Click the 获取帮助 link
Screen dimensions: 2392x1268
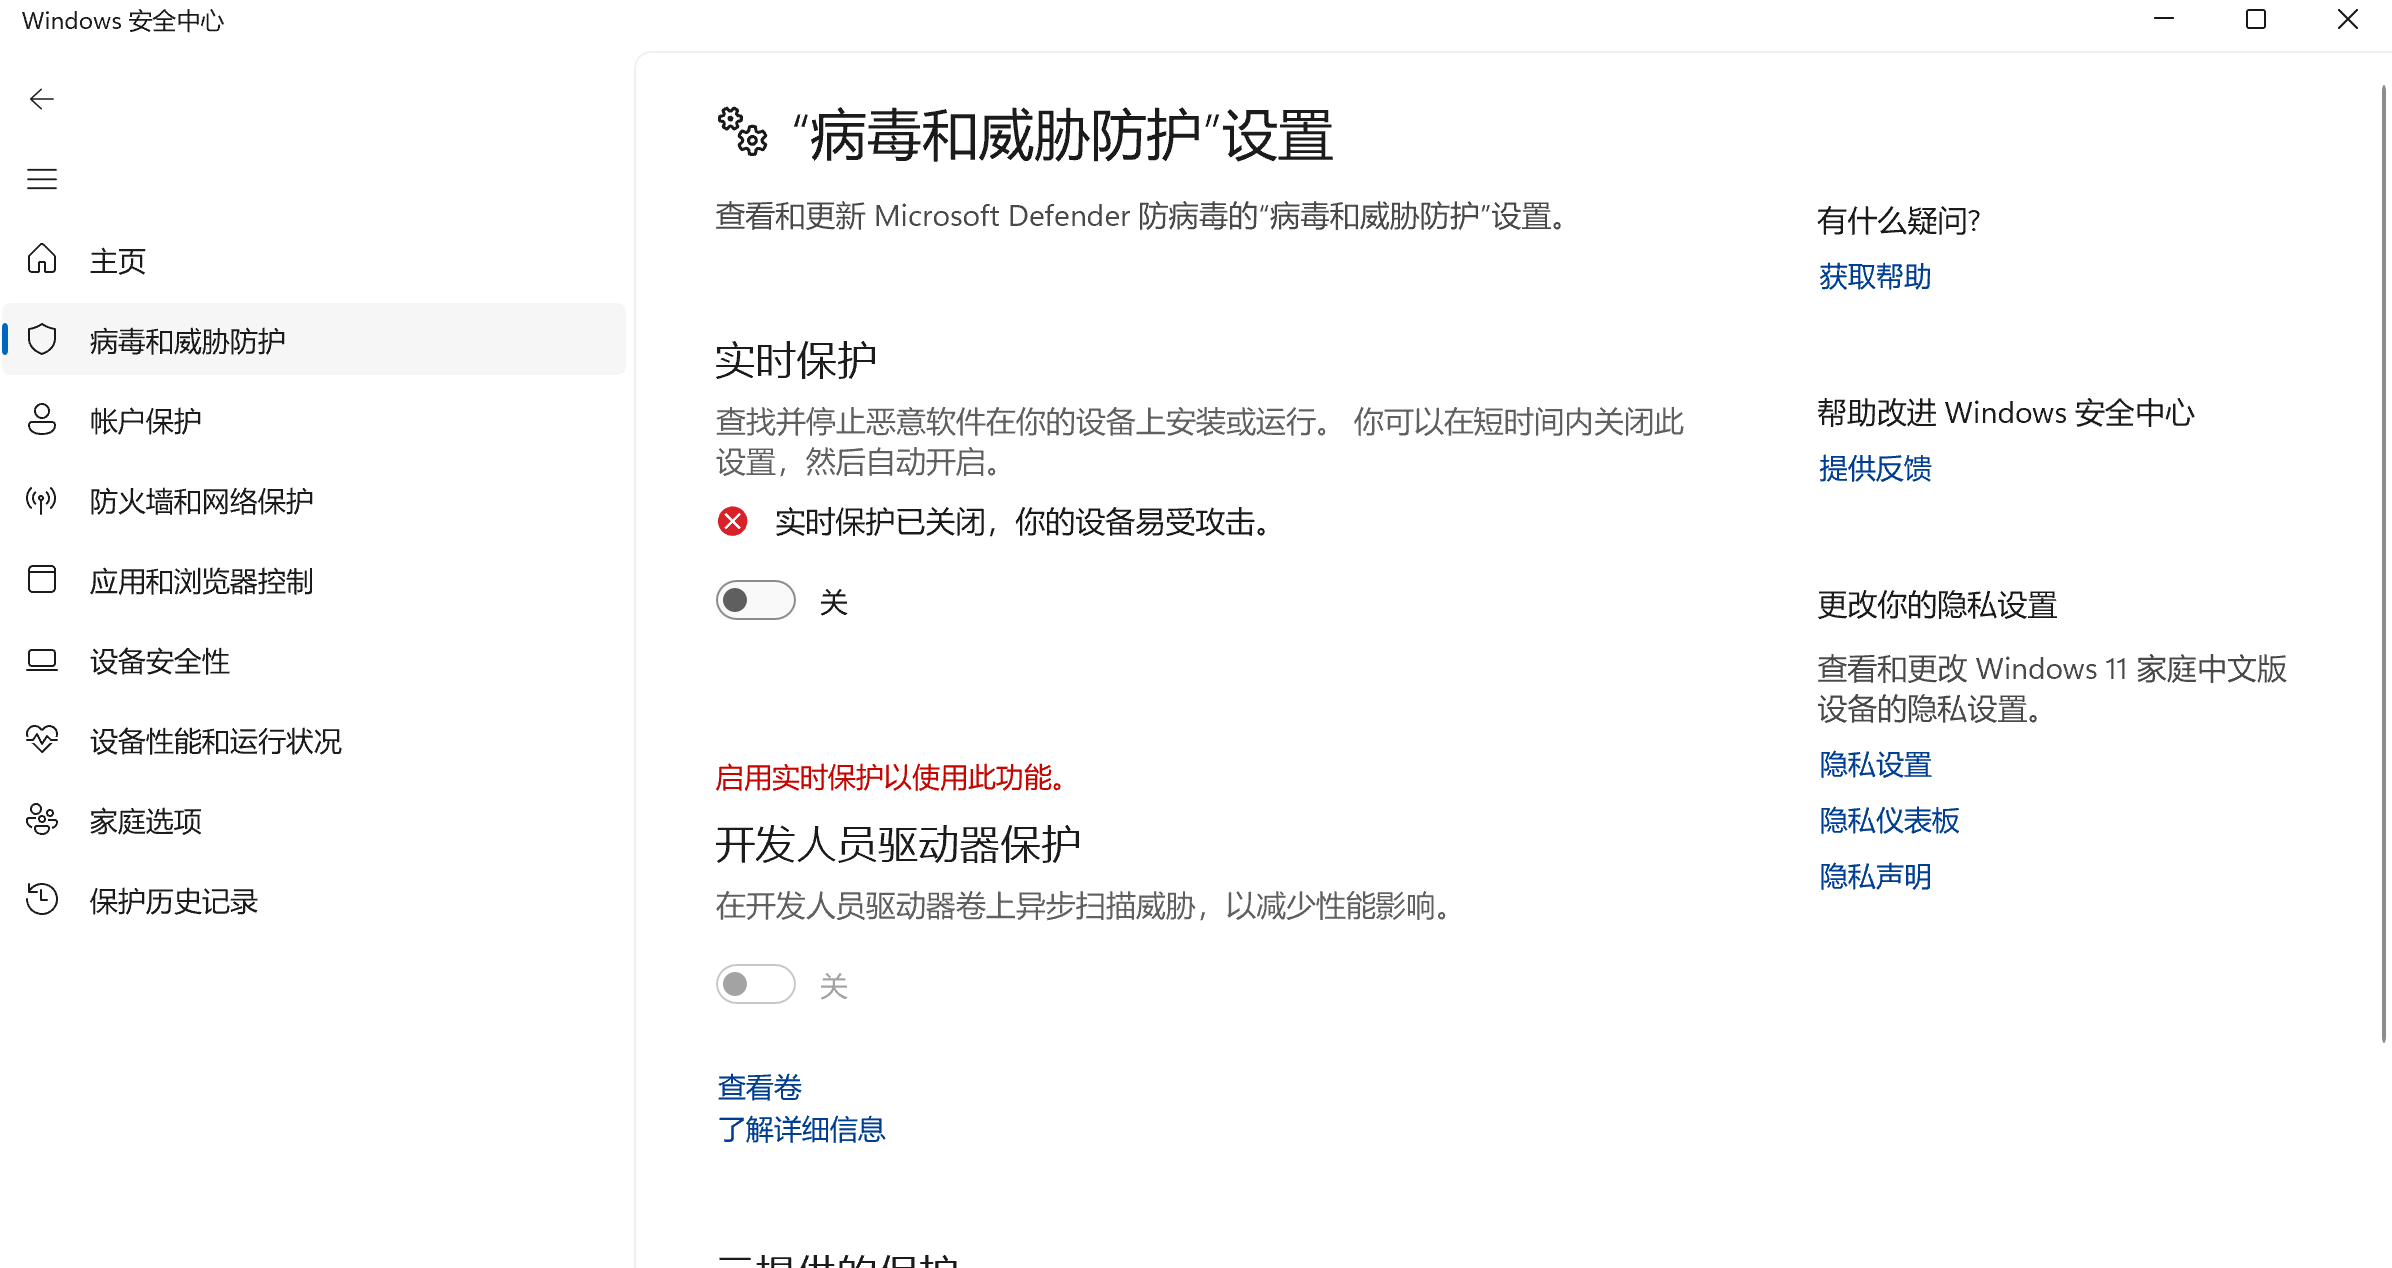[x=1874, y=277]
